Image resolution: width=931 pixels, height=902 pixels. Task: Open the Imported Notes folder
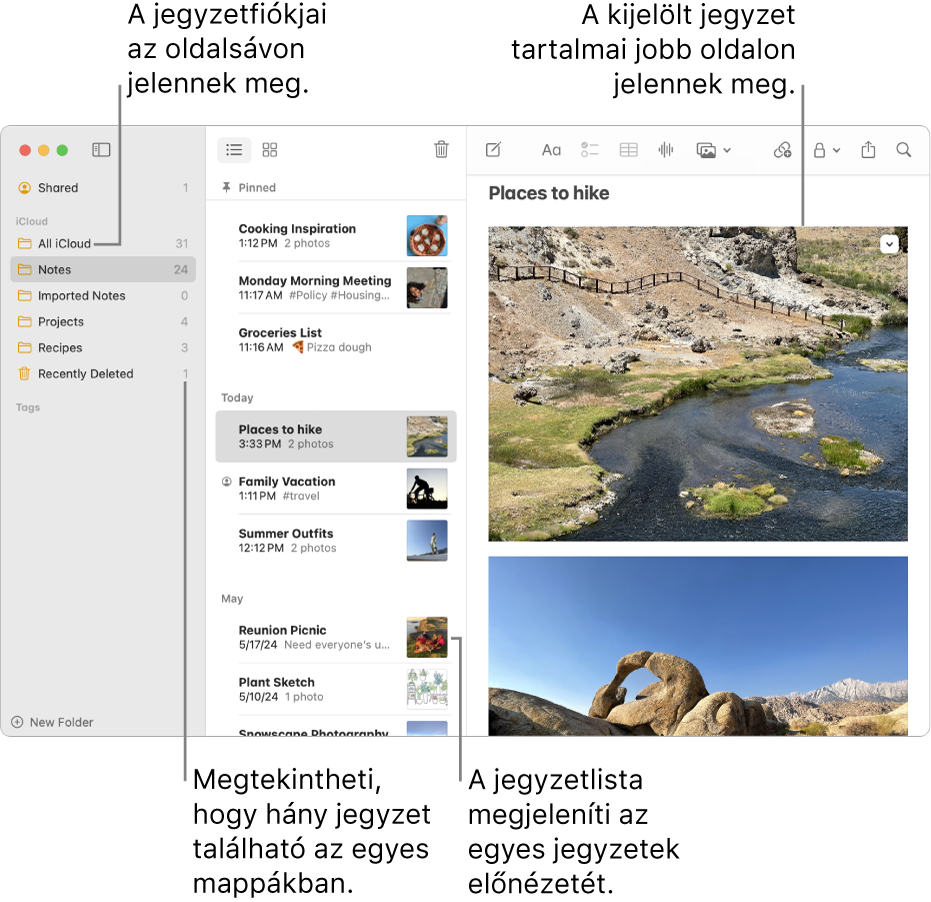point(103,296)
